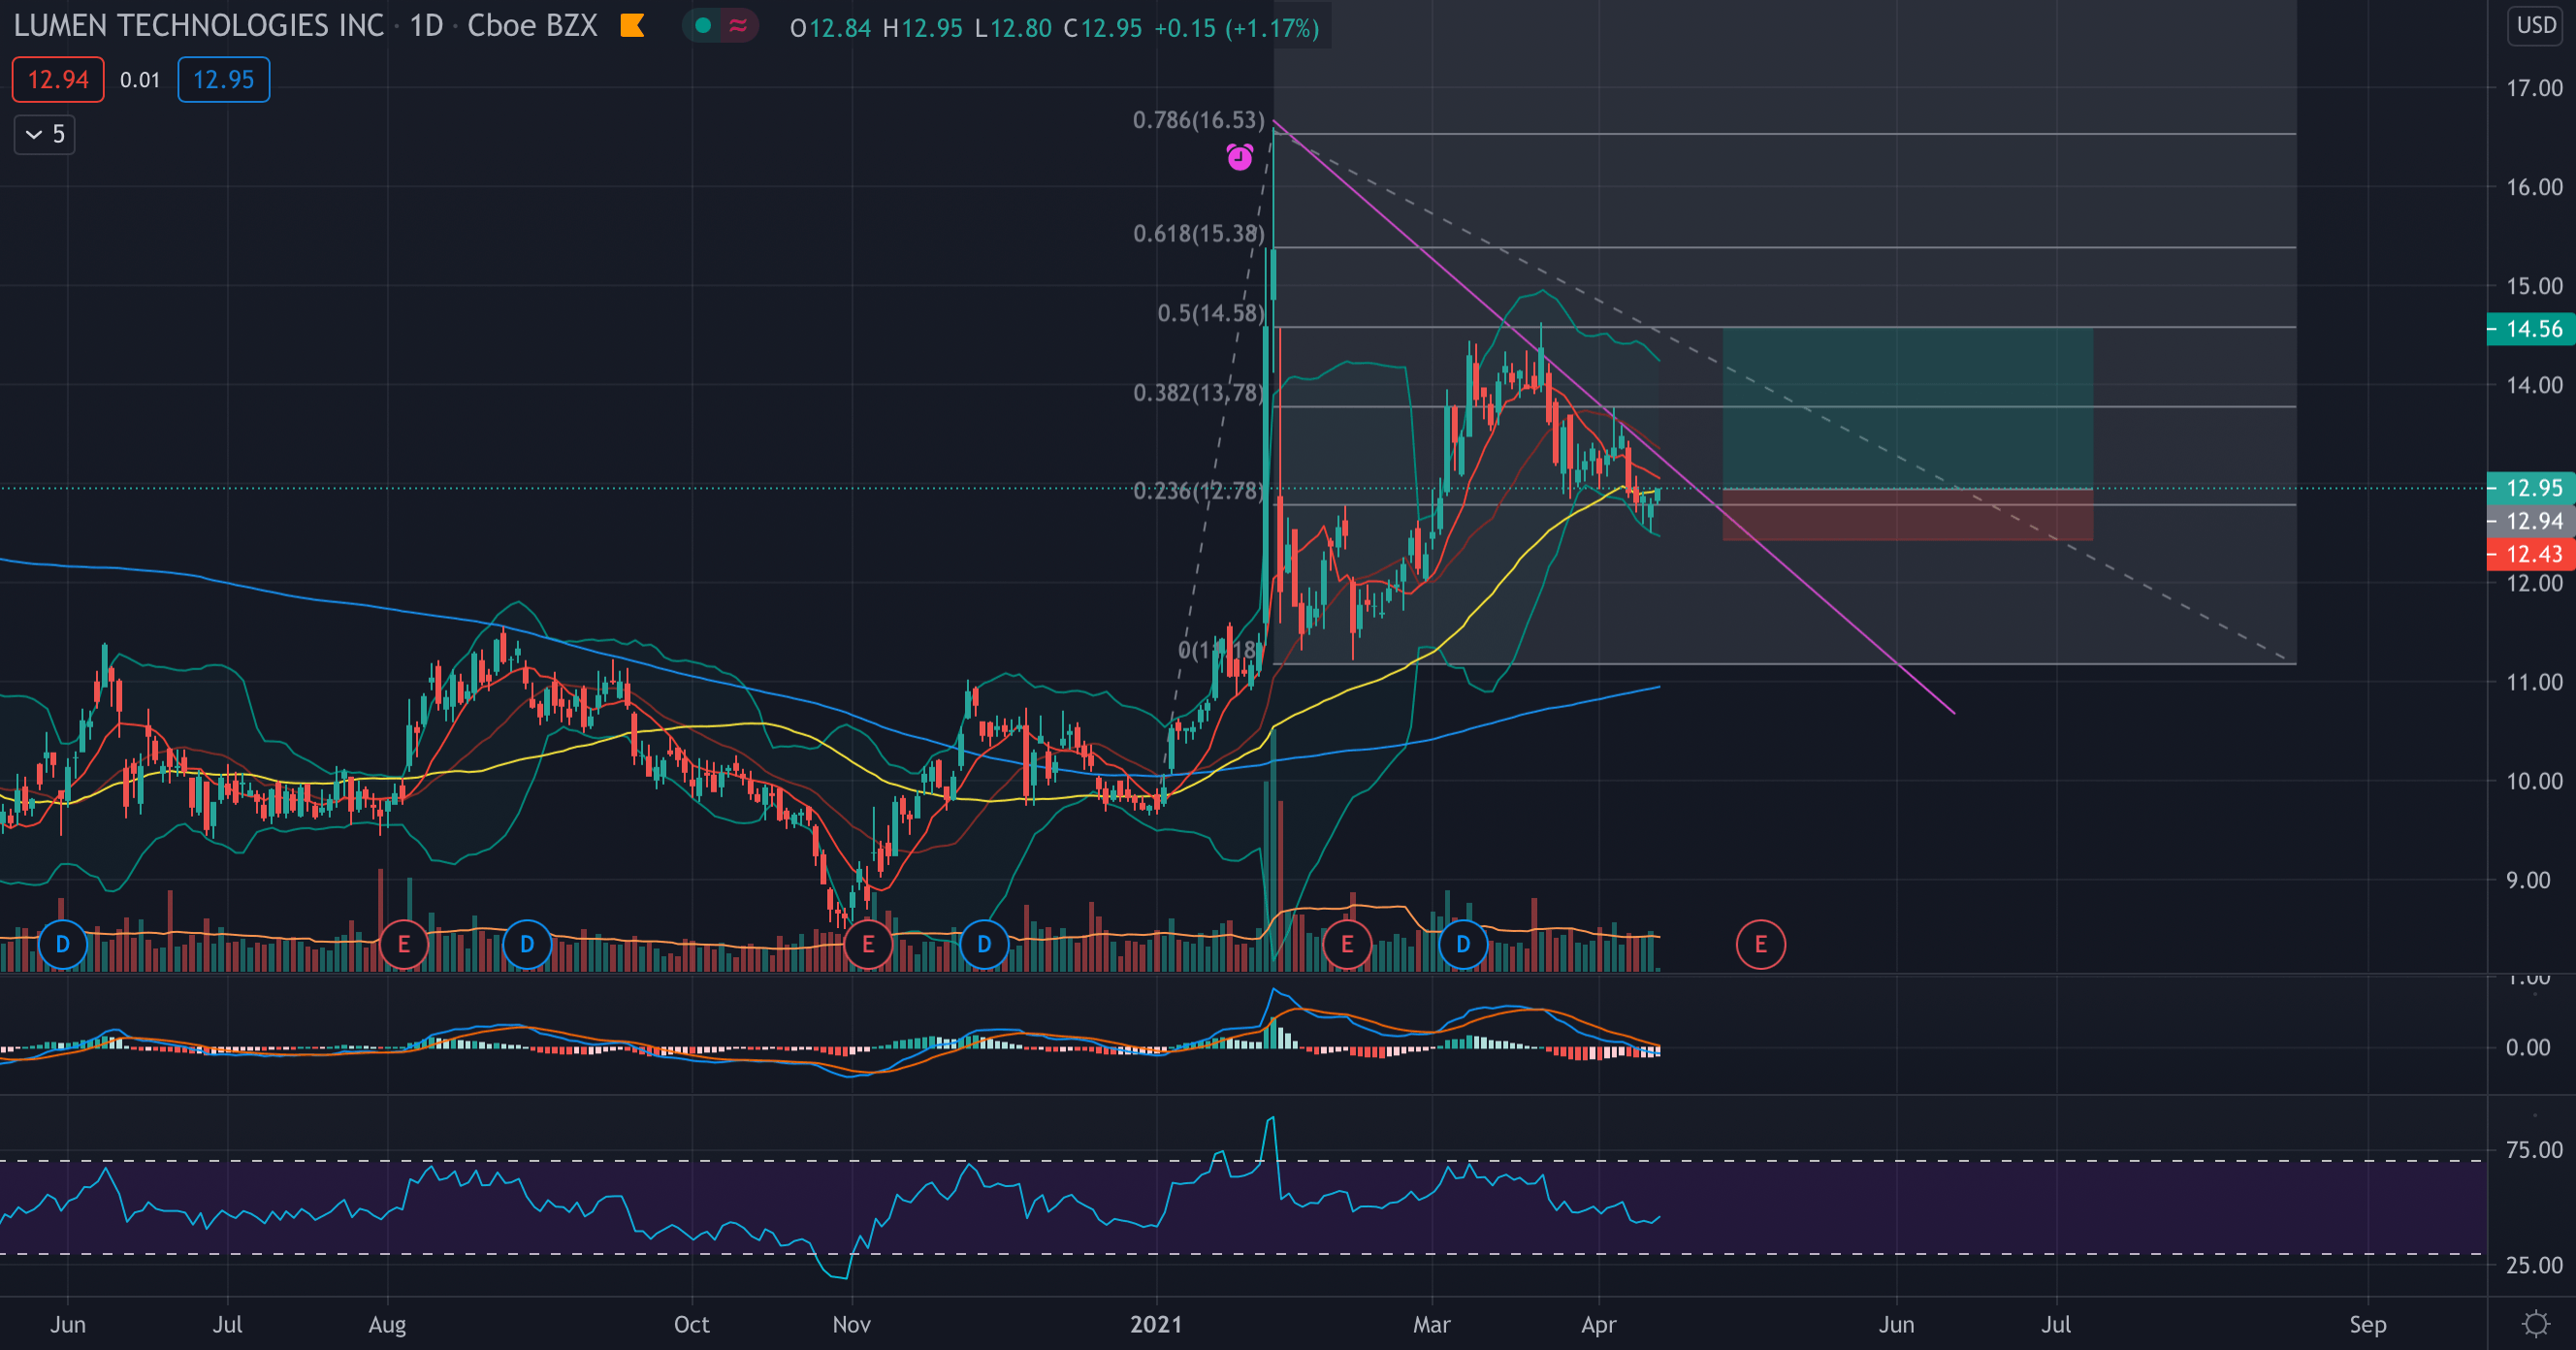Click the Oct label on time axis
The height and width of the screenshot is (1350, 2576).
tap(691, 1324)
